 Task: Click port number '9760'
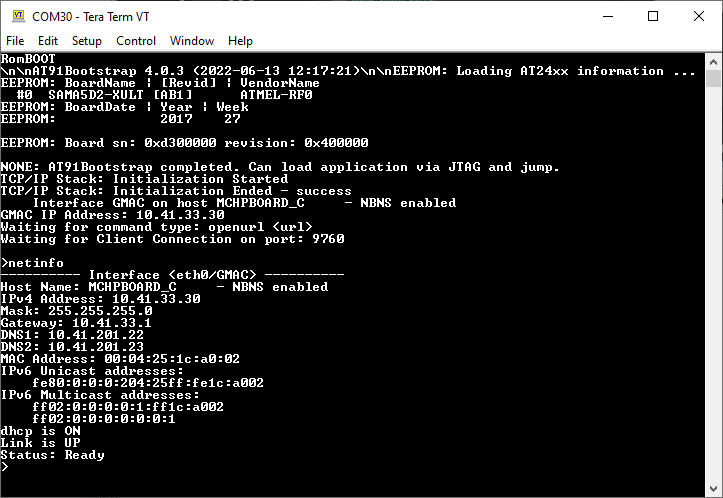tap(328, 239)
